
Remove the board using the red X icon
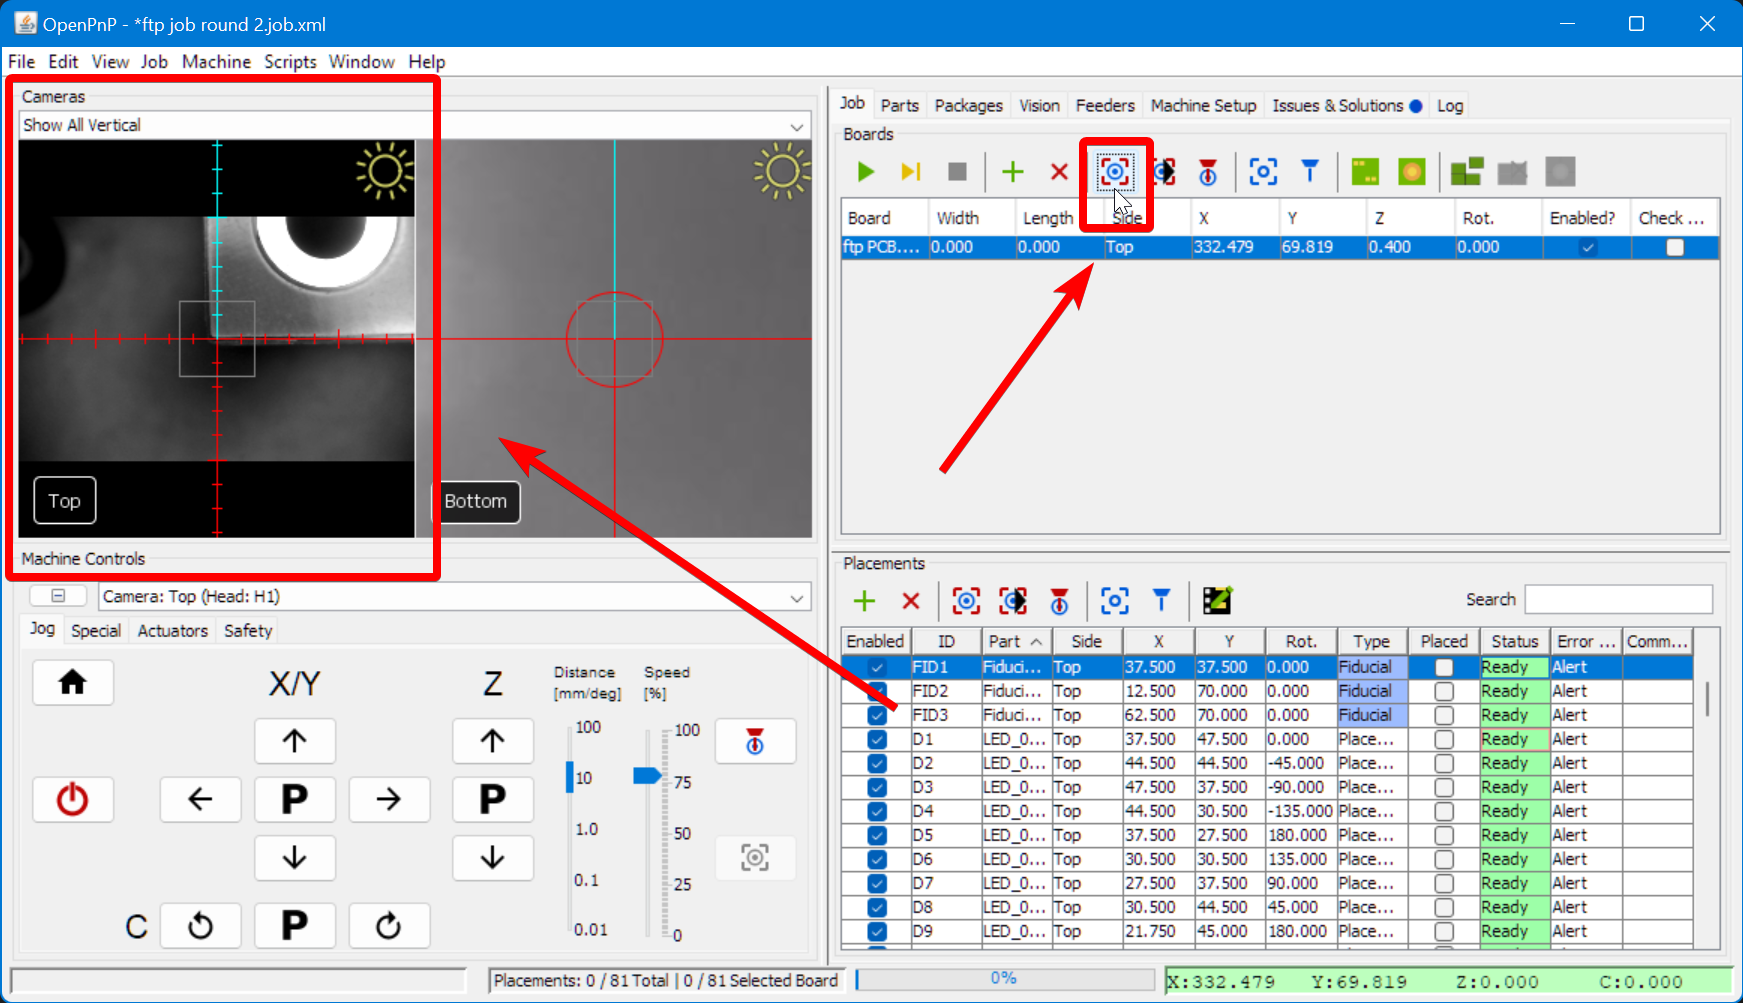1059,172
